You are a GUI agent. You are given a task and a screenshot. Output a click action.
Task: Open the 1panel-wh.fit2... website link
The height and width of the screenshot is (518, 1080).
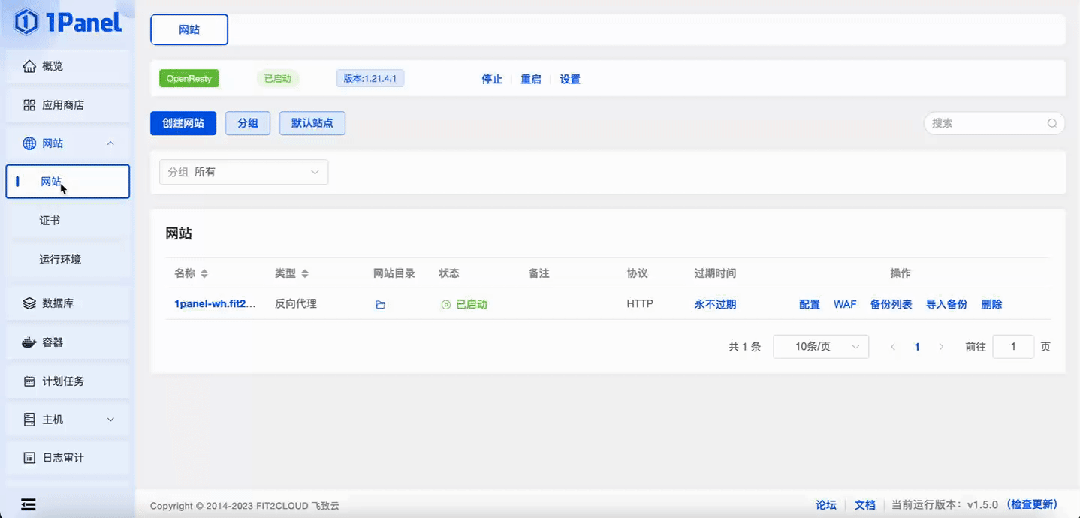215,304
